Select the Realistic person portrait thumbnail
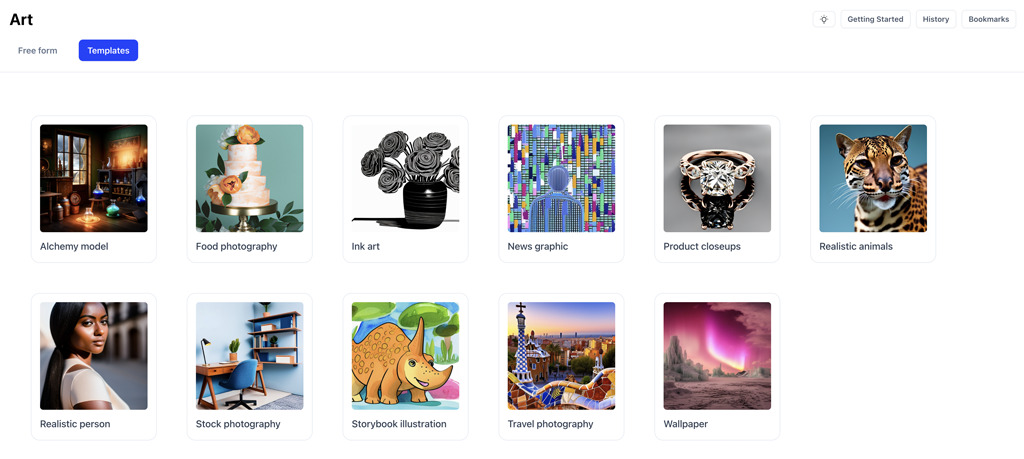Viewport: 1024px width, 459px height. click(x=93, y=356)
